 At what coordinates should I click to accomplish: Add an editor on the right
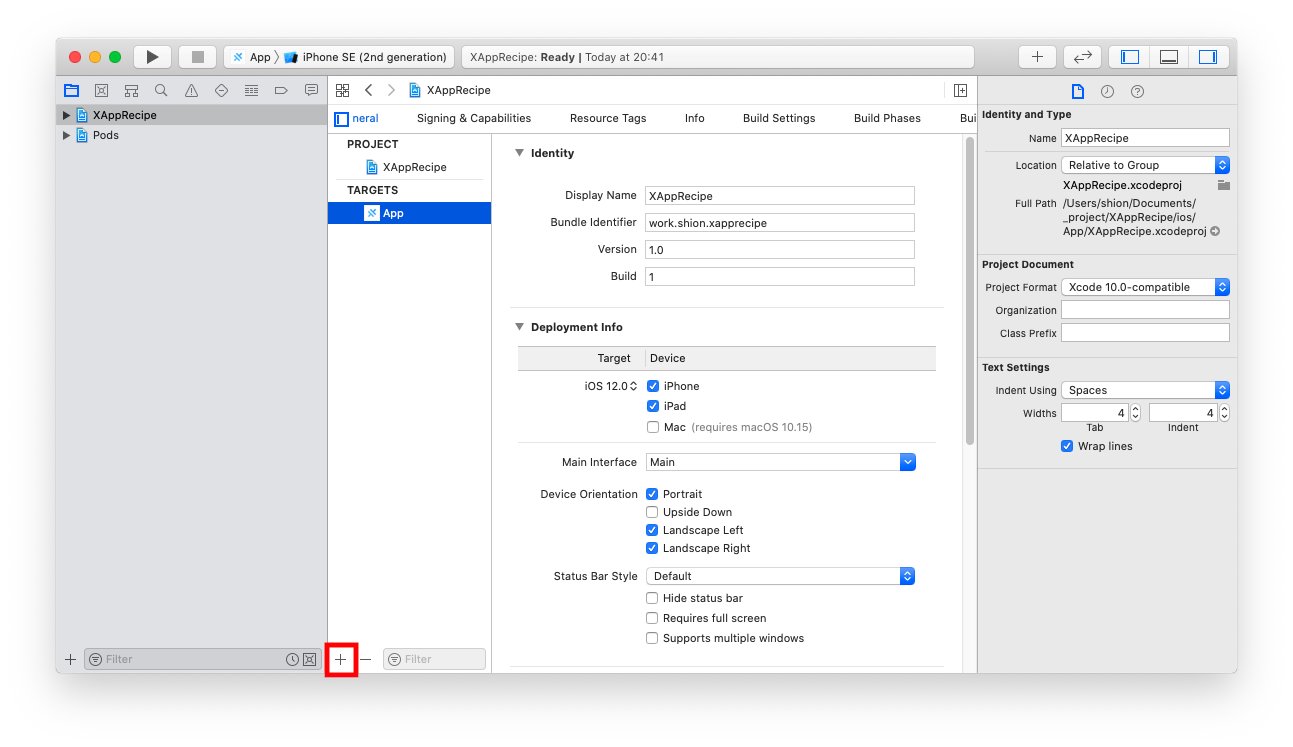point(960,90)
